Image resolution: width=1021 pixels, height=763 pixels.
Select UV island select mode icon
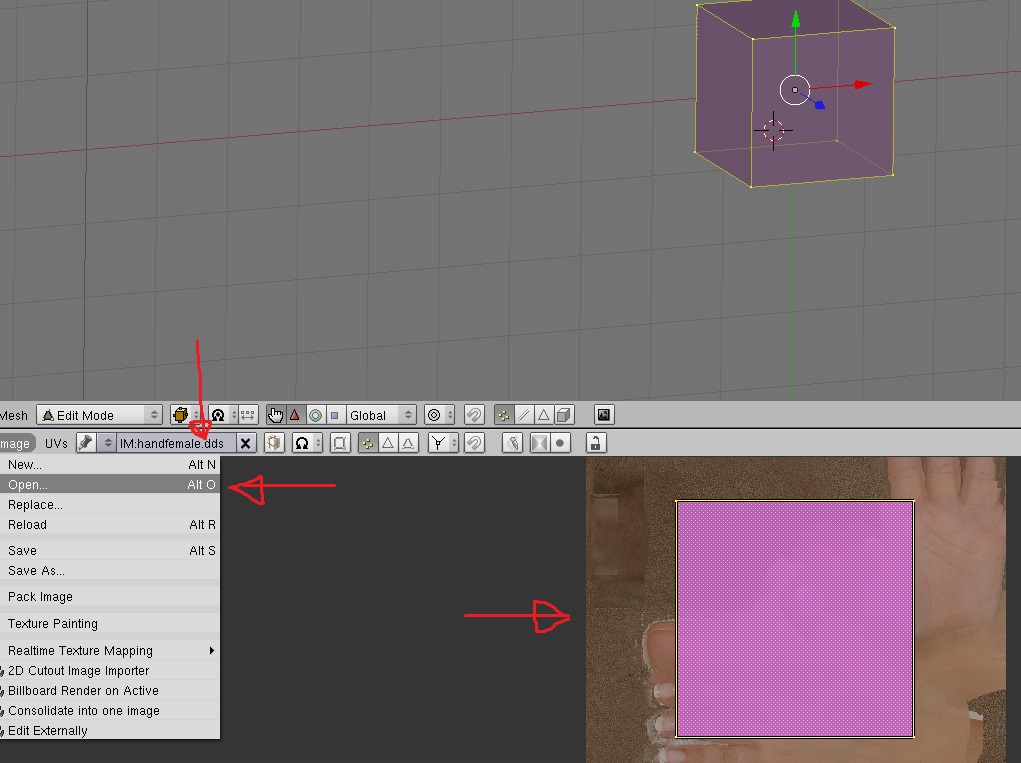coord(408,443)
